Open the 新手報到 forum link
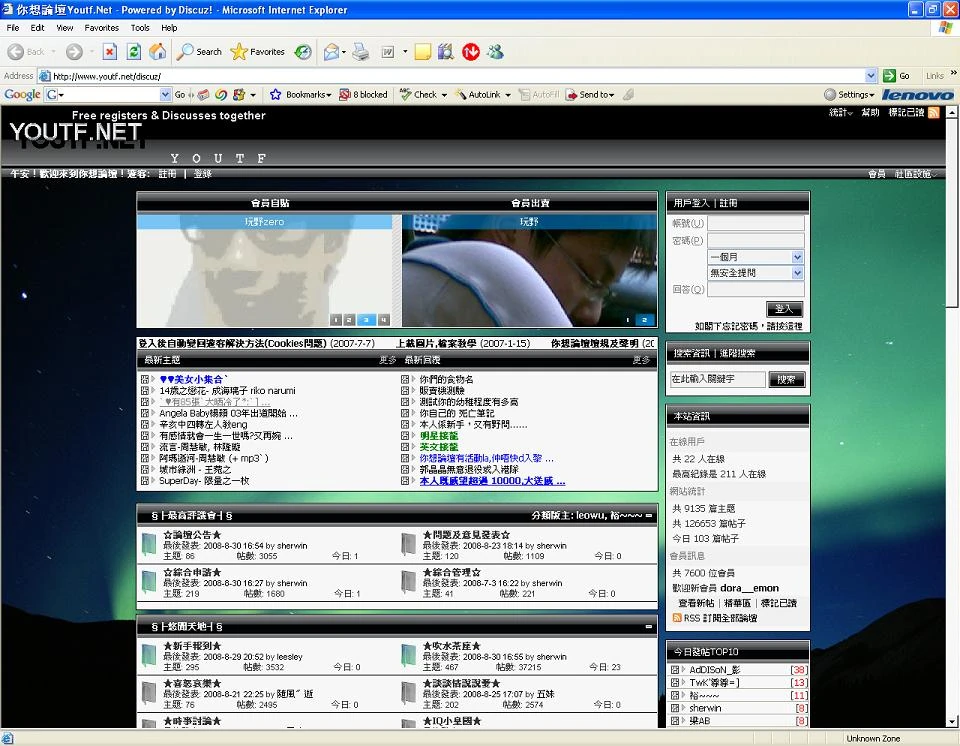Viewport: 960px width, 746px height. tap(192, 646)
